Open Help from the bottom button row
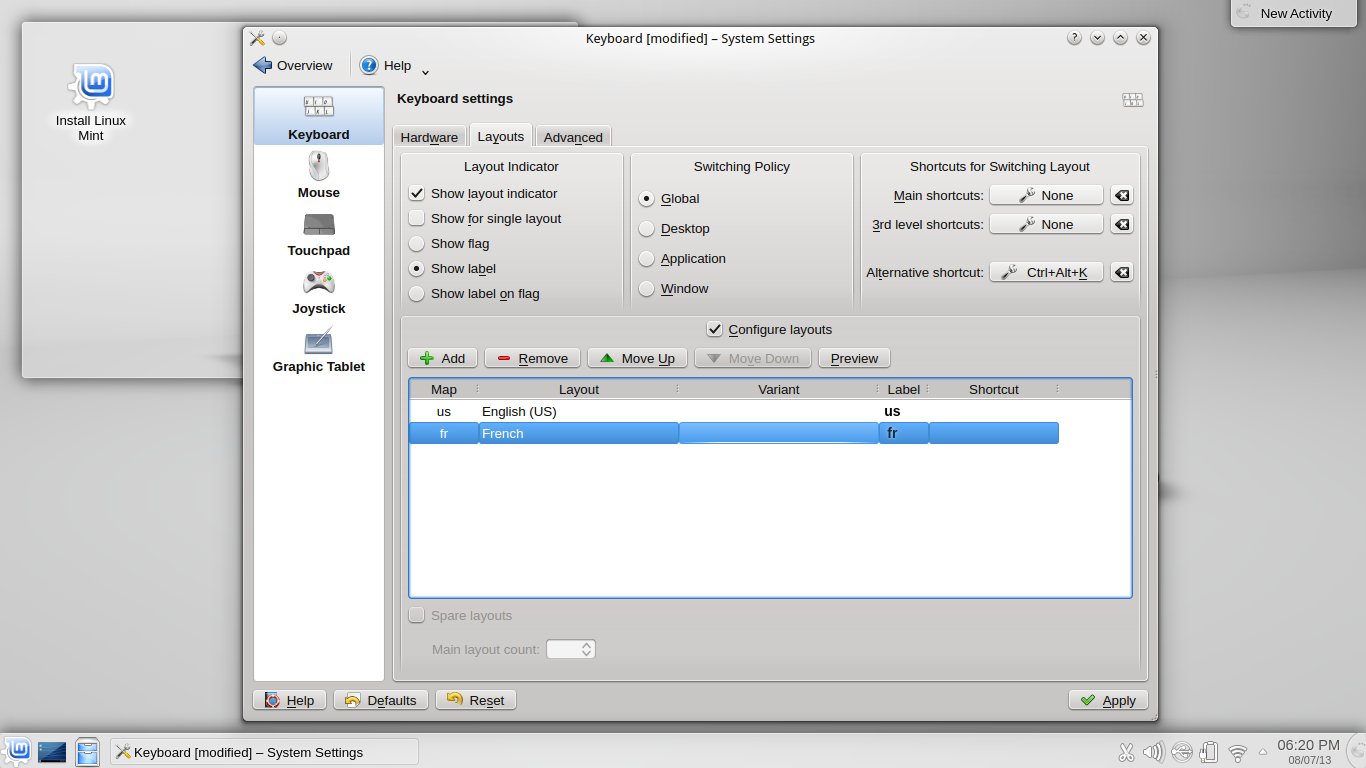The image size is (1366, 768). click(289, 701)
